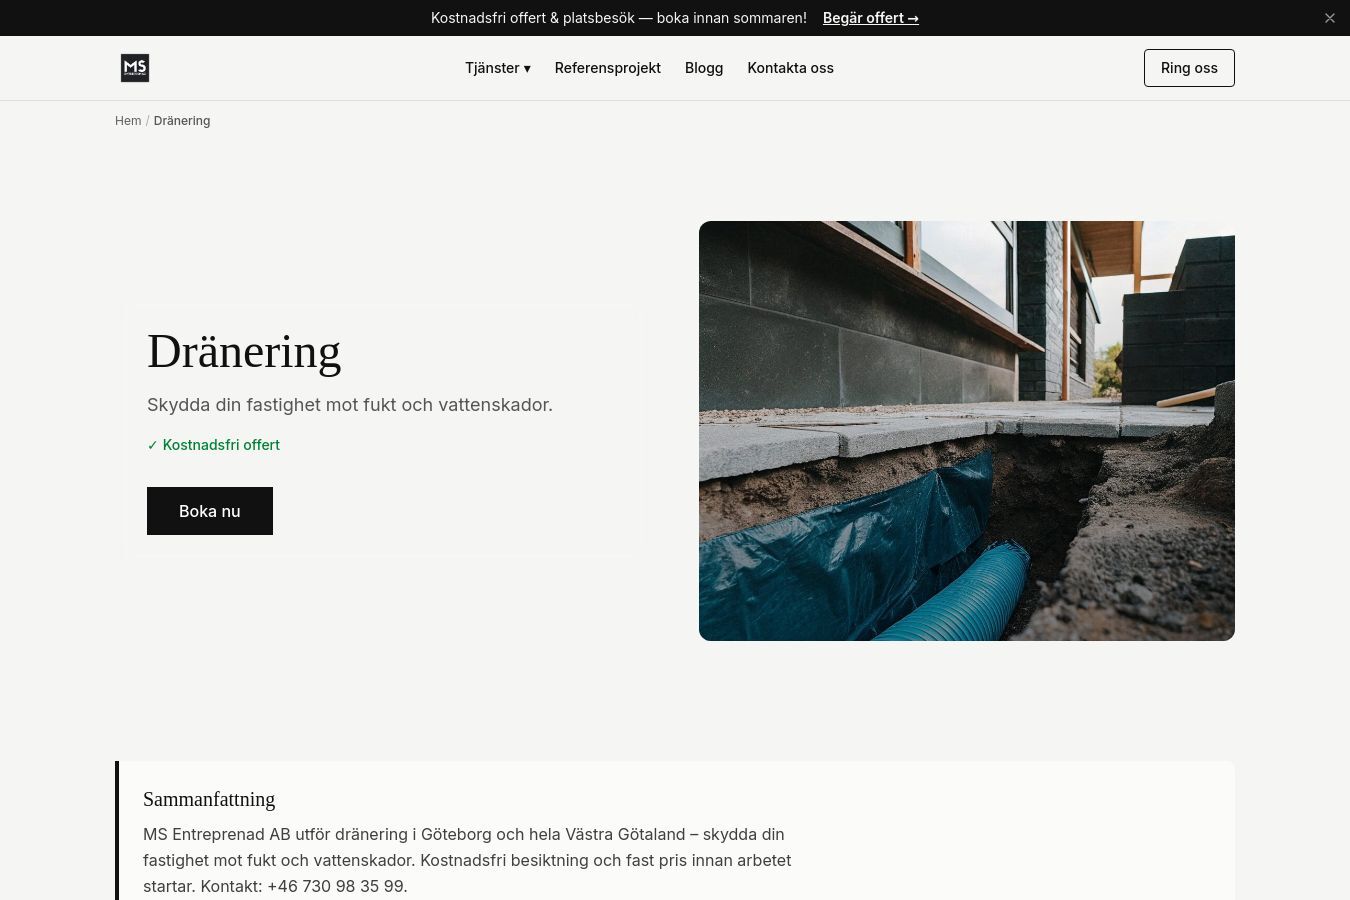Screen dimensions: 1350x900
Task: Click the banner text about Kostnadsfri offert & platsbesök
Action: coord(619,18)
